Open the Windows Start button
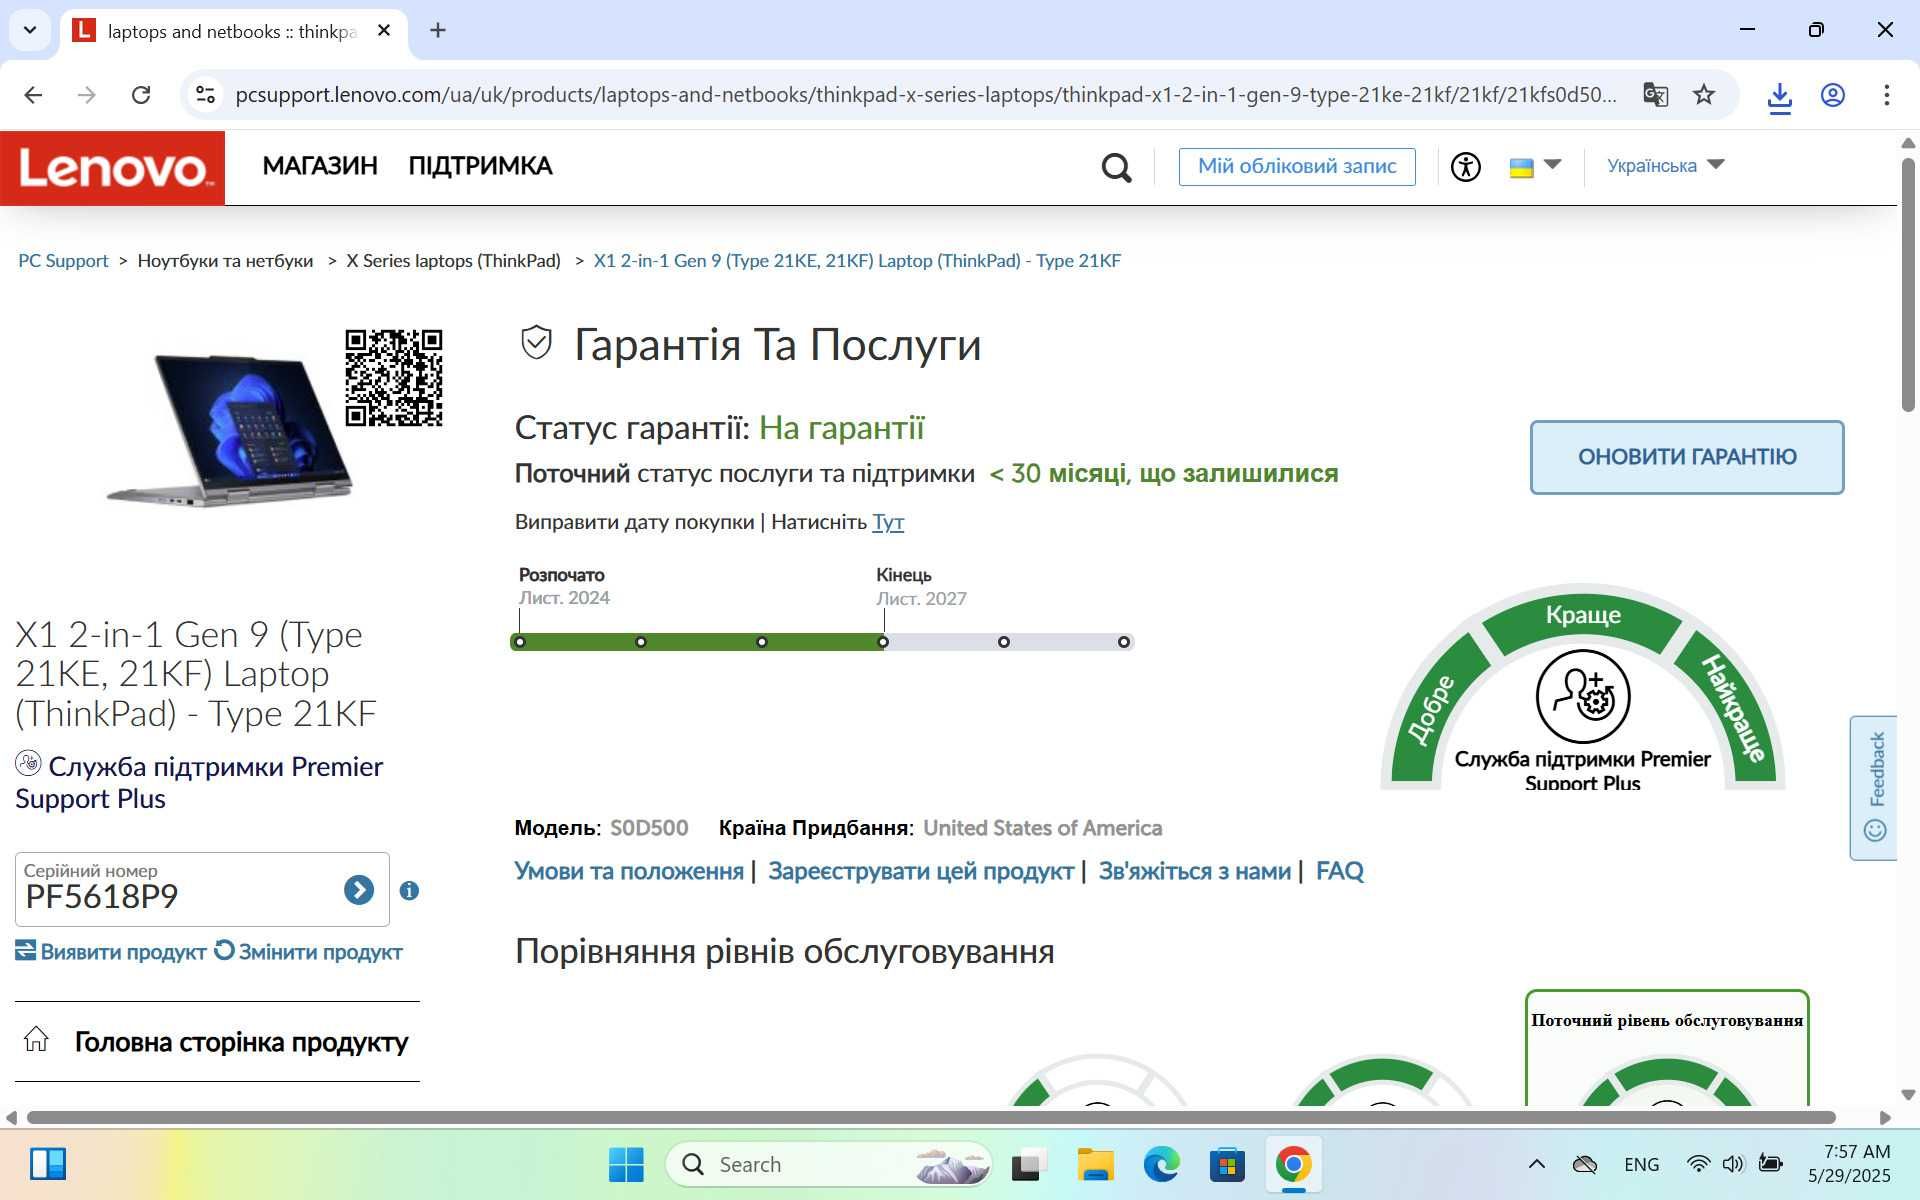Screen dimensions: 1920x1200 pos(626,1164)
